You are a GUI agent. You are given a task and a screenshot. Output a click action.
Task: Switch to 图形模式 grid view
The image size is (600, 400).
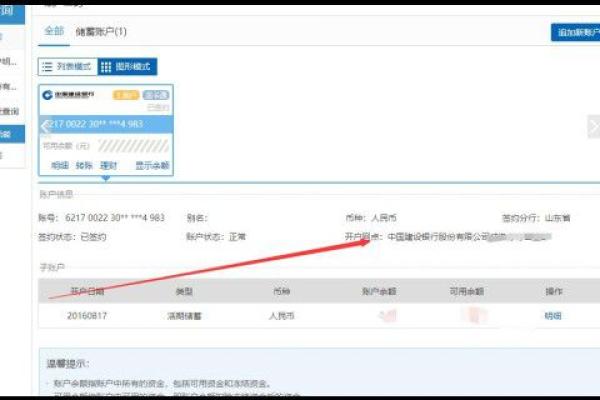[x=127, y=67]
